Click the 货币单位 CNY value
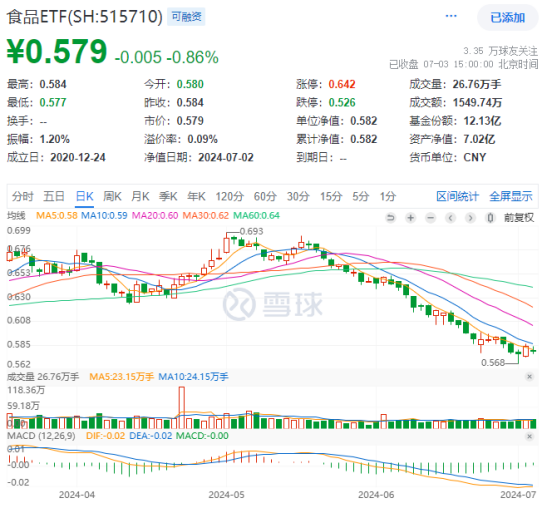Image resolution: width=542 pixels, height=508 pixels. 475,157
